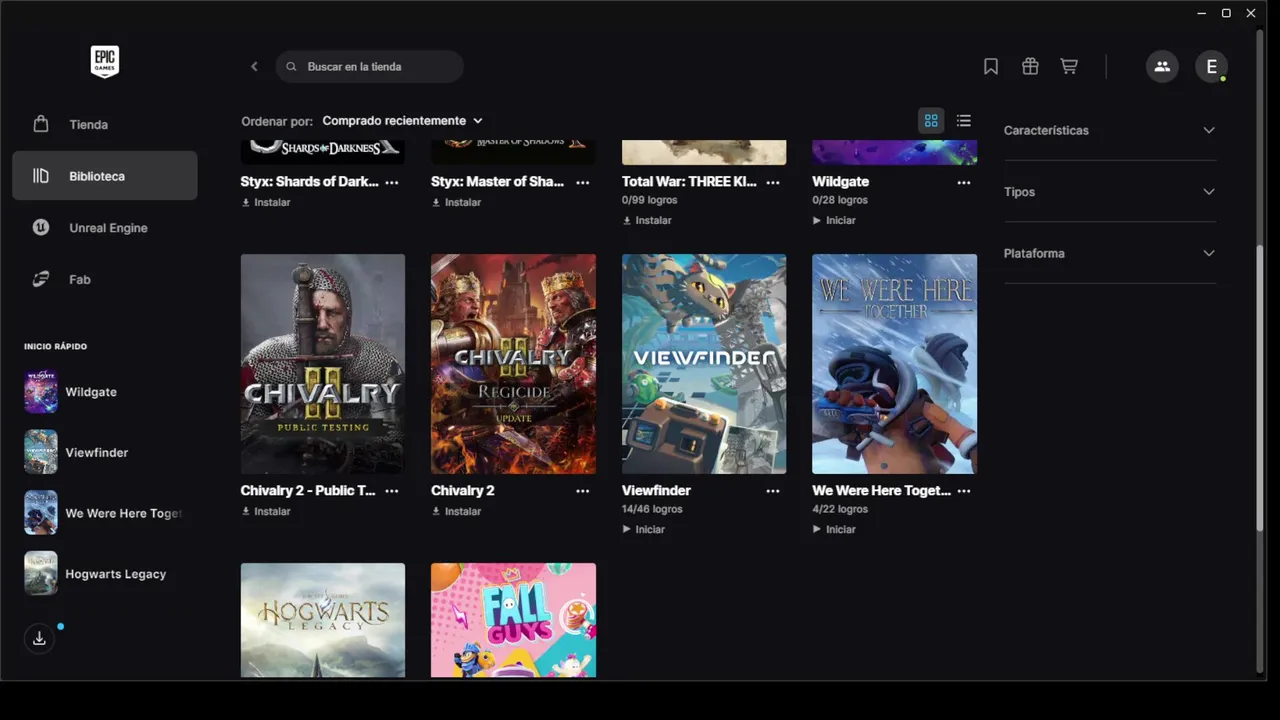Click the Total War 0/99 logros text

(x=650, y=200)
